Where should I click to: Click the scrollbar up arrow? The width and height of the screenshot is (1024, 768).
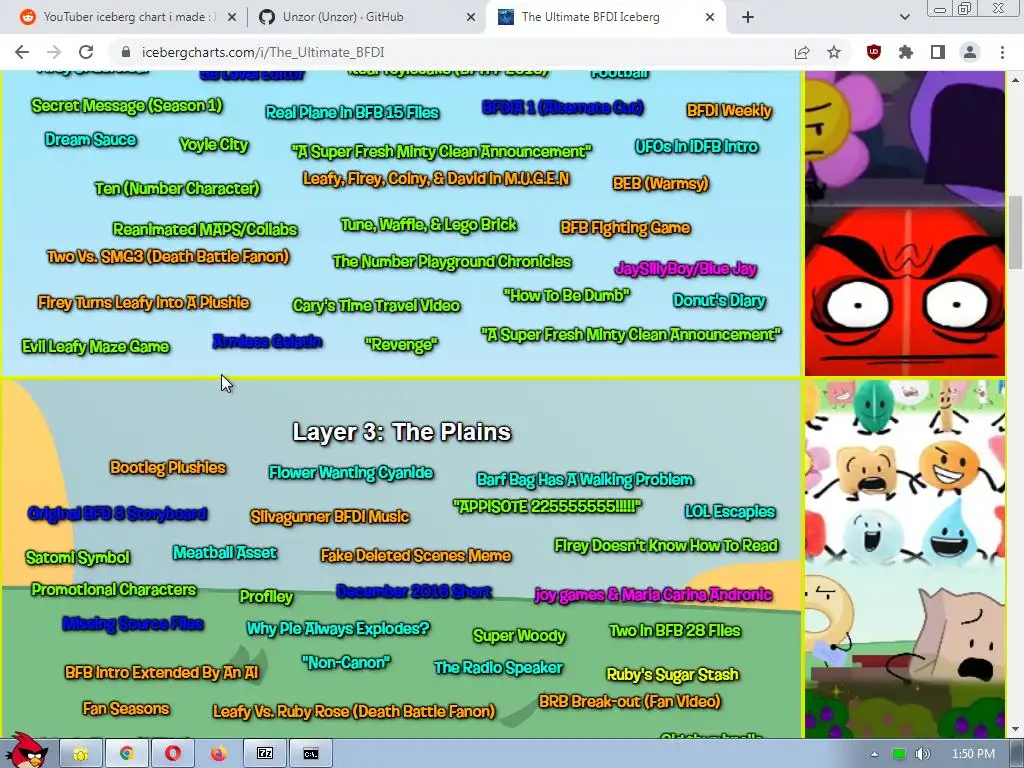coord(1014,79)
